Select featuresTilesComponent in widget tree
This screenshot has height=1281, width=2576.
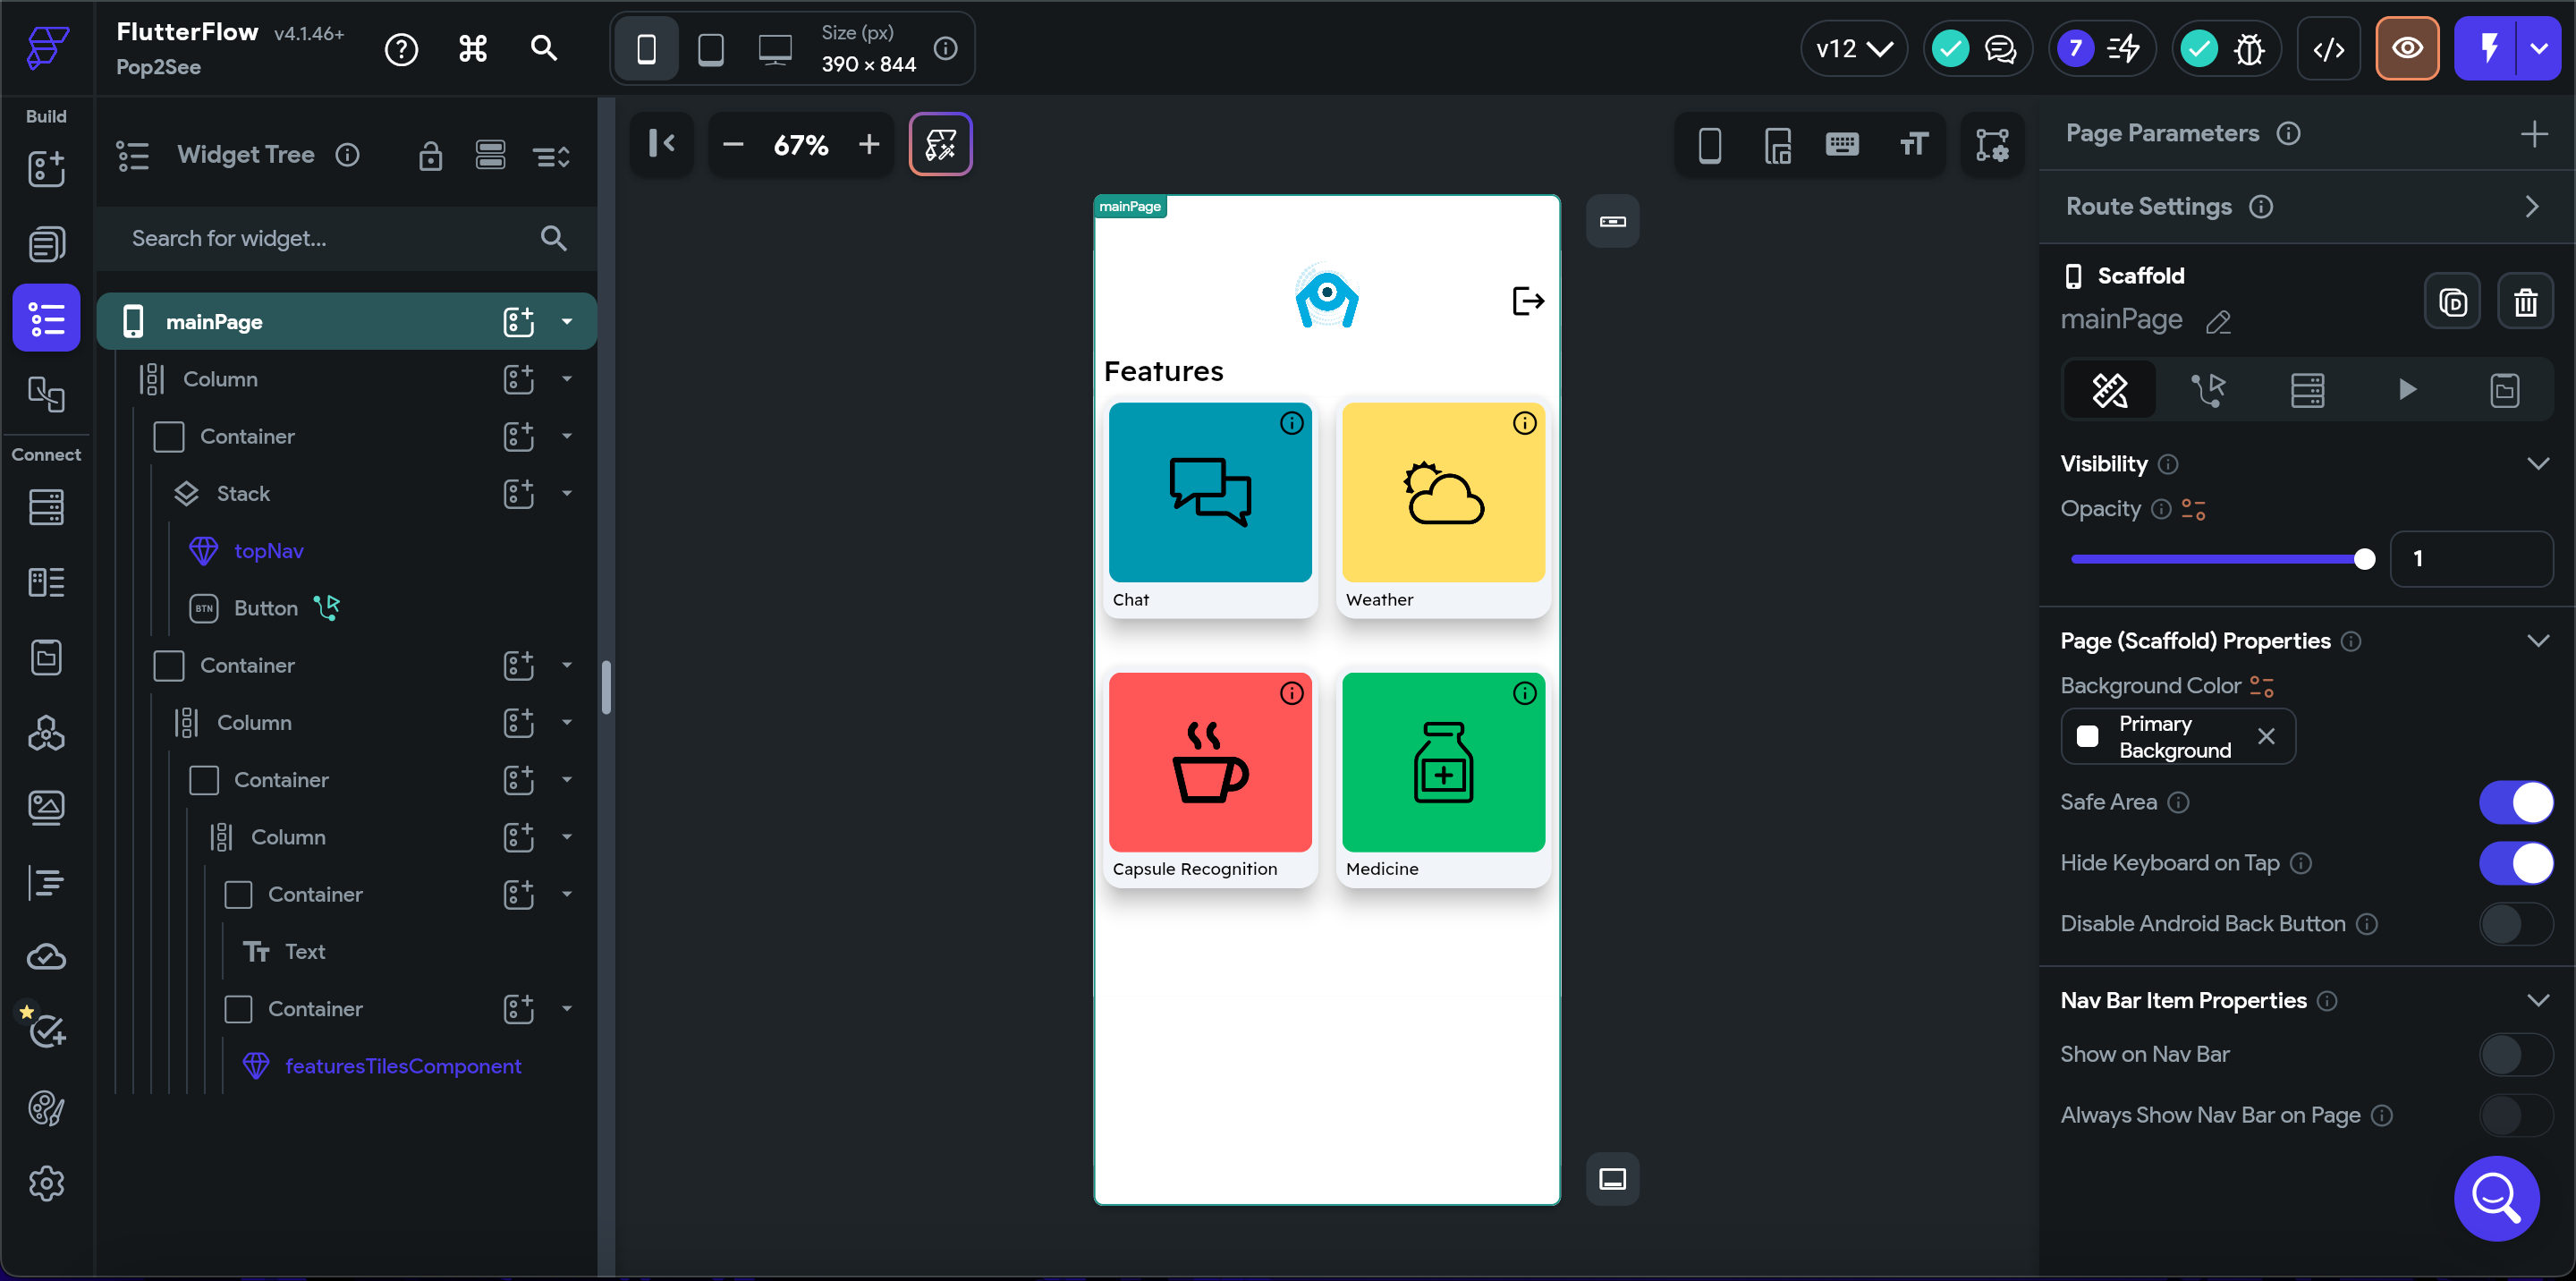click(402, 1066)
